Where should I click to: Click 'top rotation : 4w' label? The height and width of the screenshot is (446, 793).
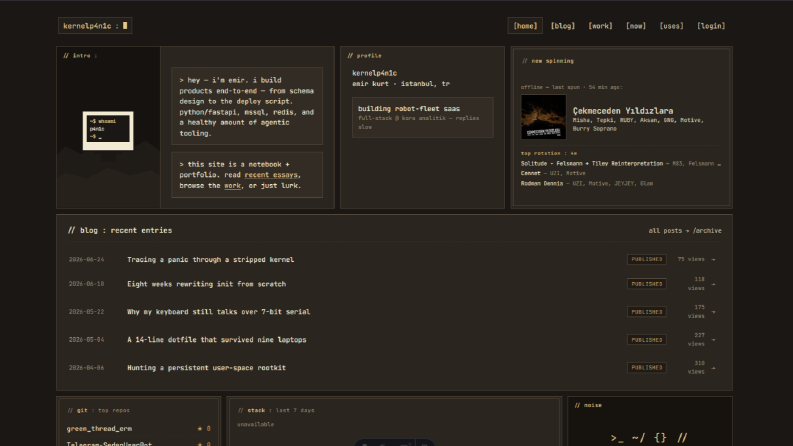(549, 153)
